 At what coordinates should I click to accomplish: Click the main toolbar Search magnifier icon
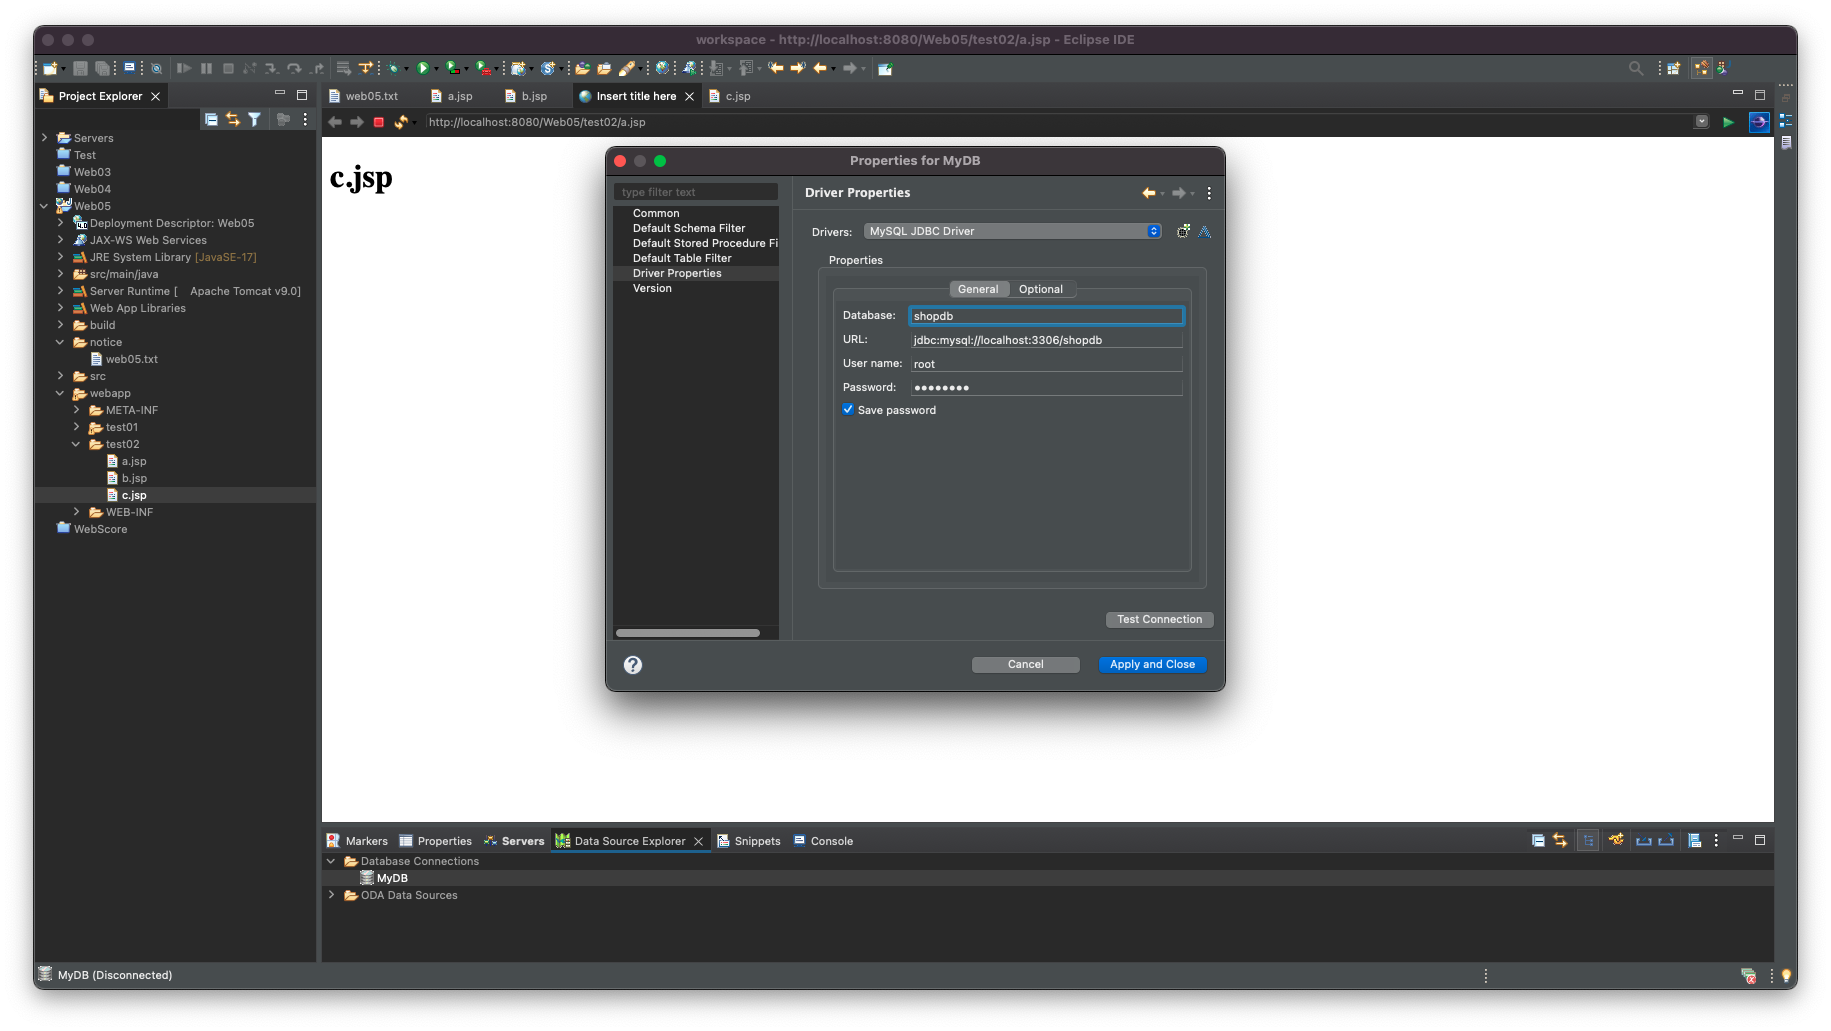click(1636, 68)
